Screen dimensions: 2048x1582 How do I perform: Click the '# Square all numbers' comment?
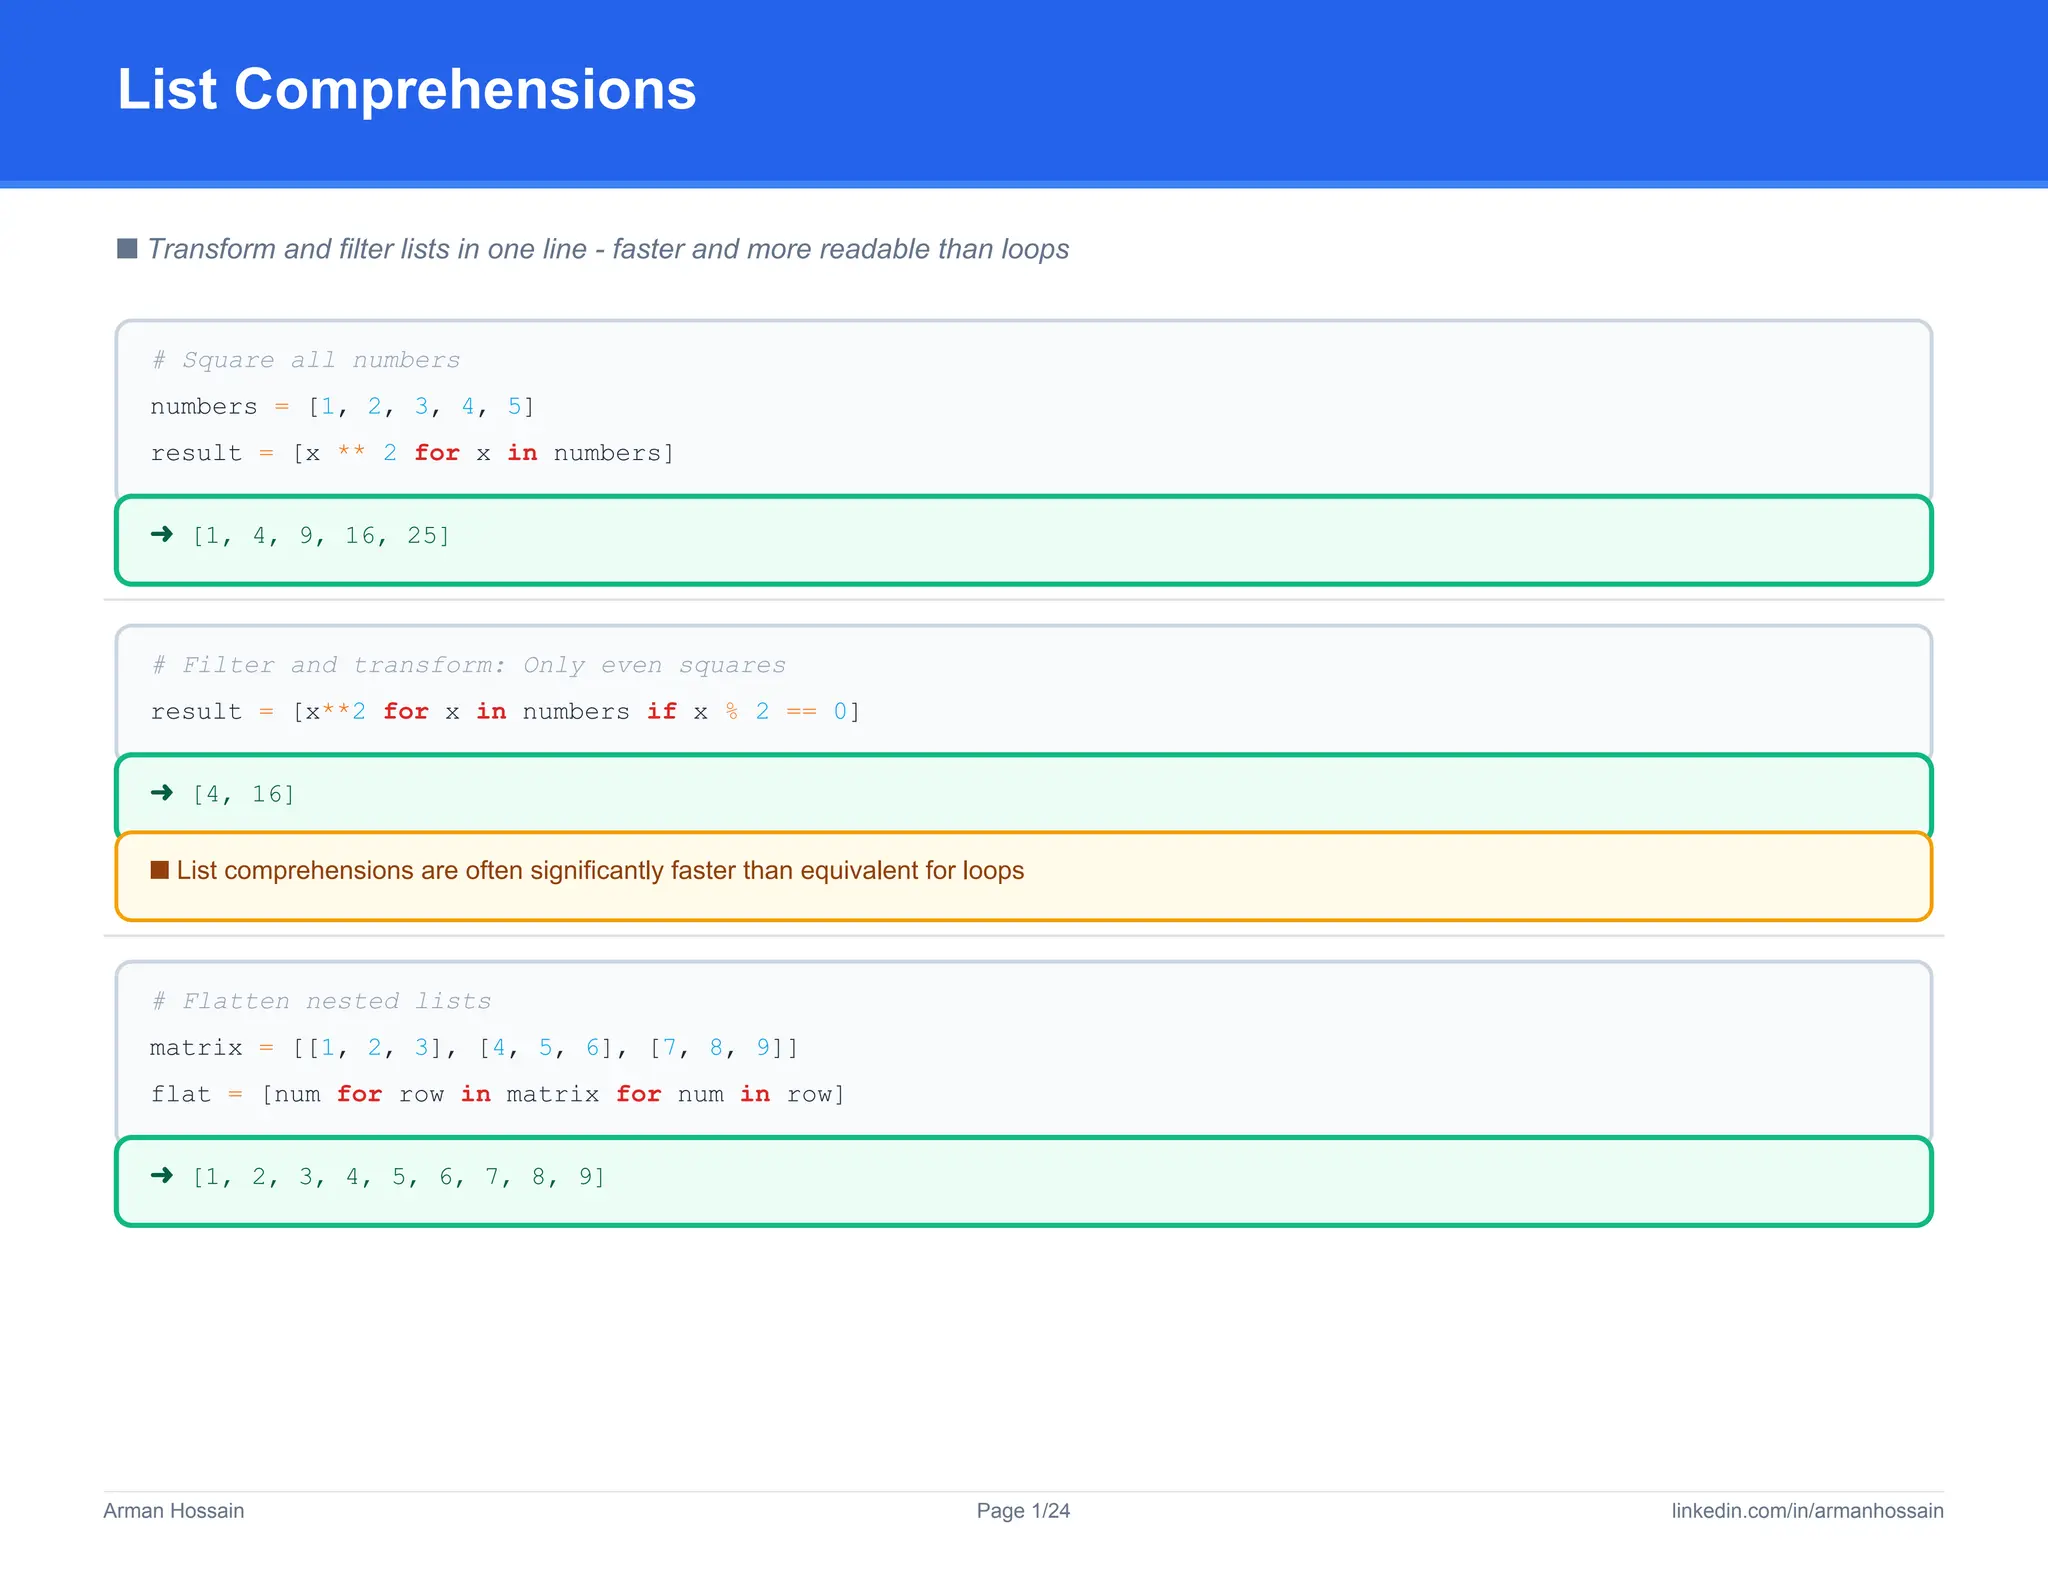point(306,360)
